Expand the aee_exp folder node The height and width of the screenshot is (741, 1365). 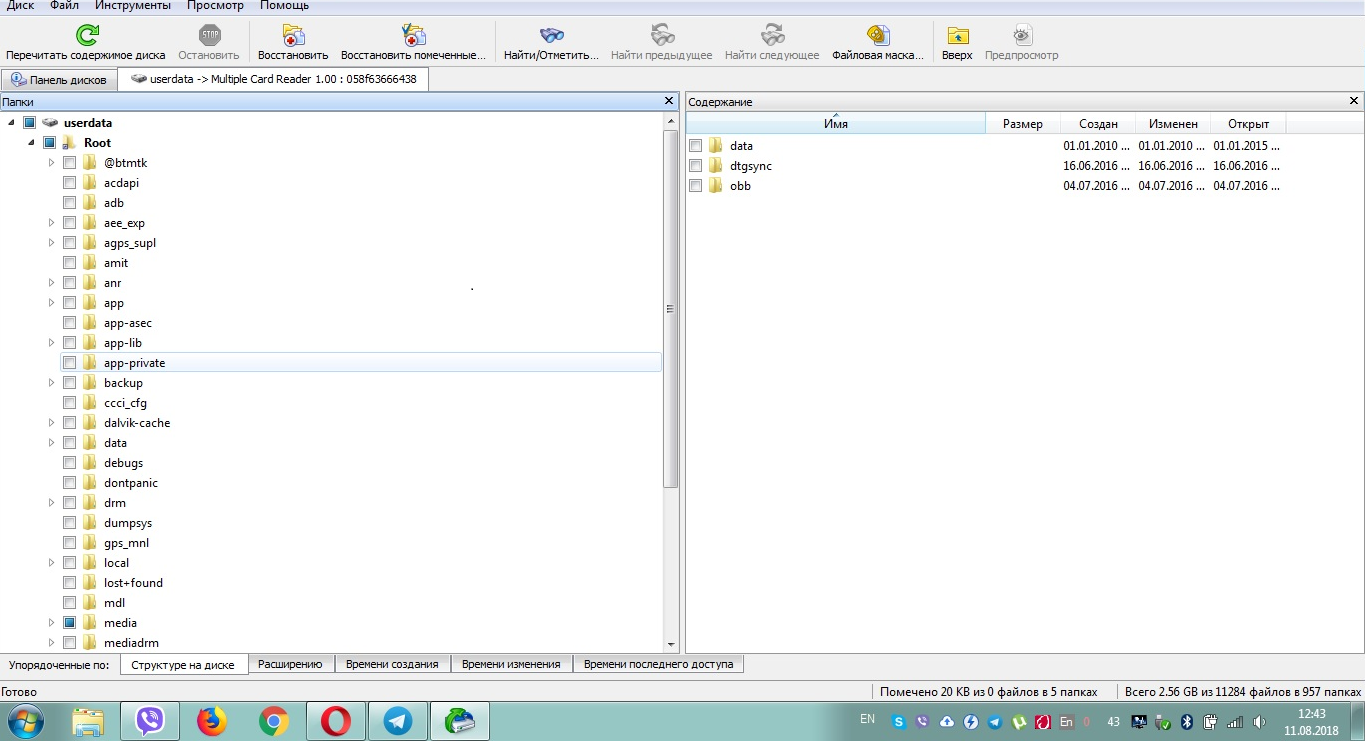(52, 223)
